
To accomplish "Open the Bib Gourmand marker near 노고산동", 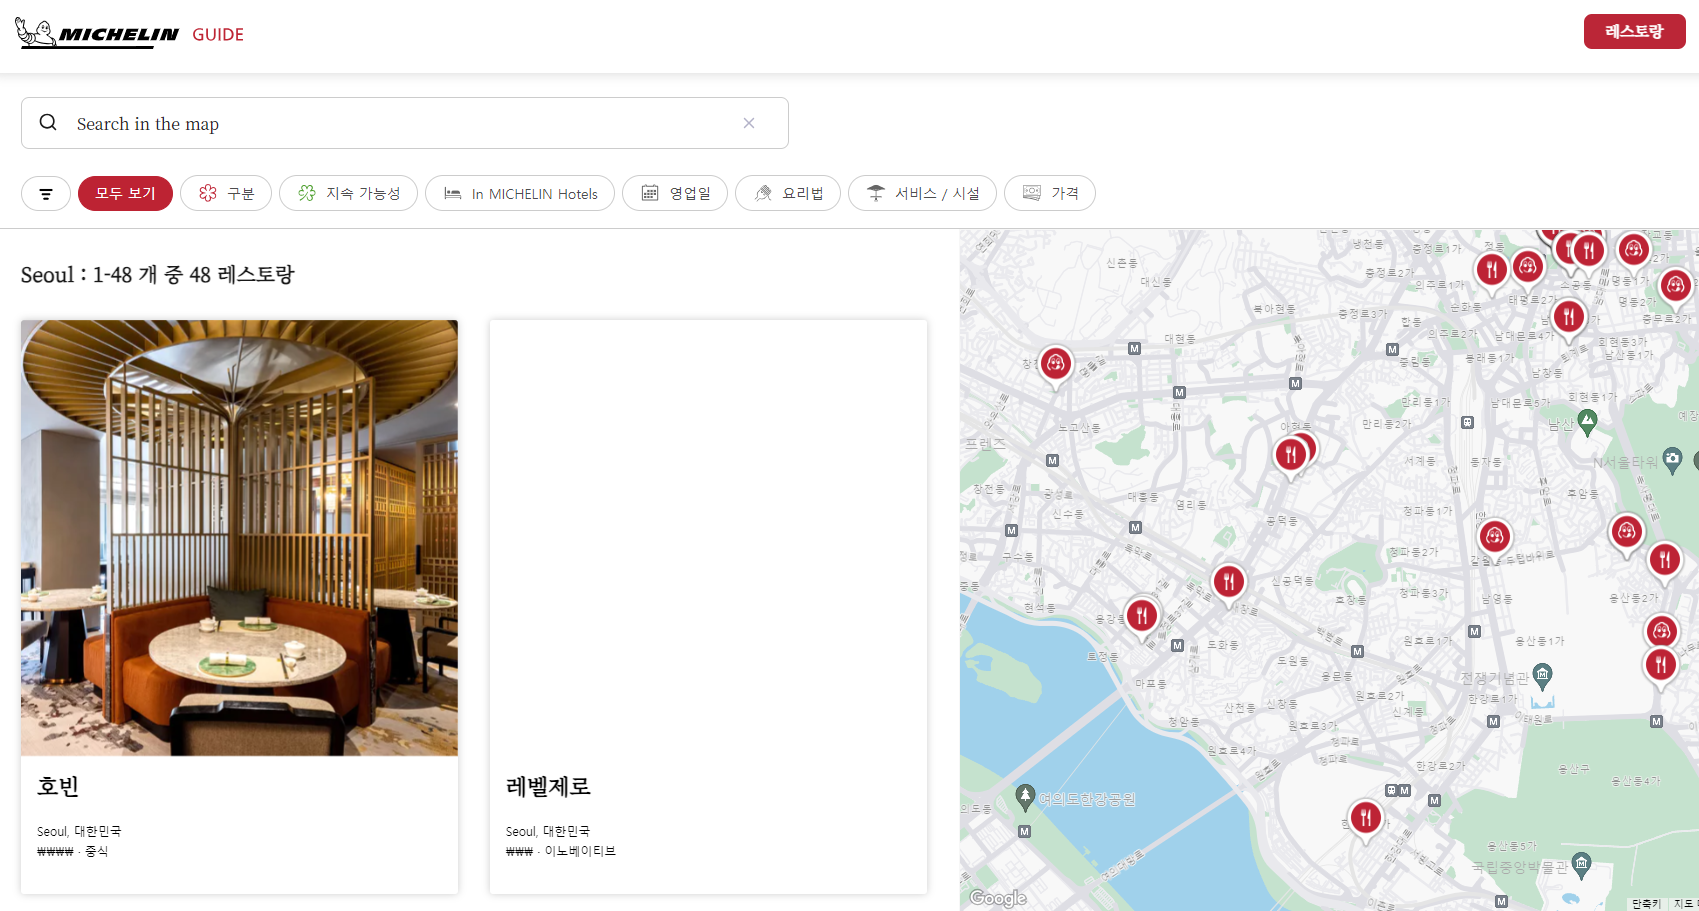I will (1056, 364).
